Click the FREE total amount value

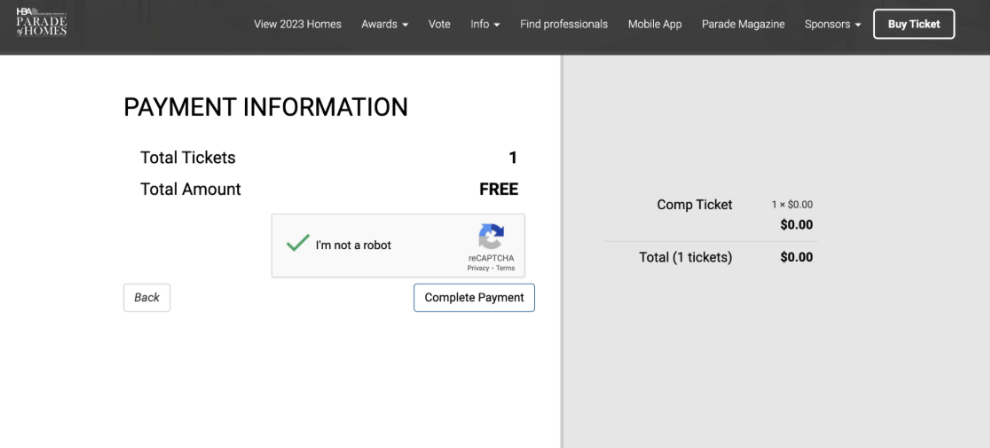point(498,189)
